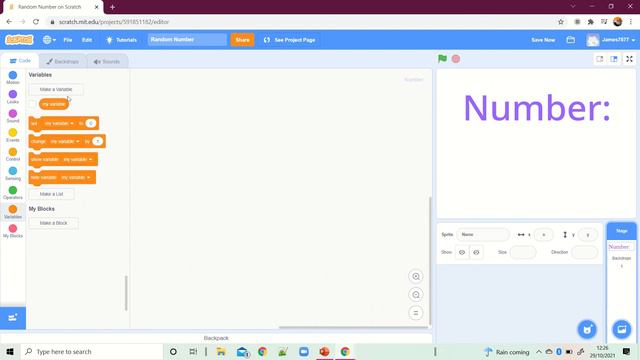Screen dimensions: 640x360
Task: Click the block palette scrollbar
Action: [x=126, y=293]
